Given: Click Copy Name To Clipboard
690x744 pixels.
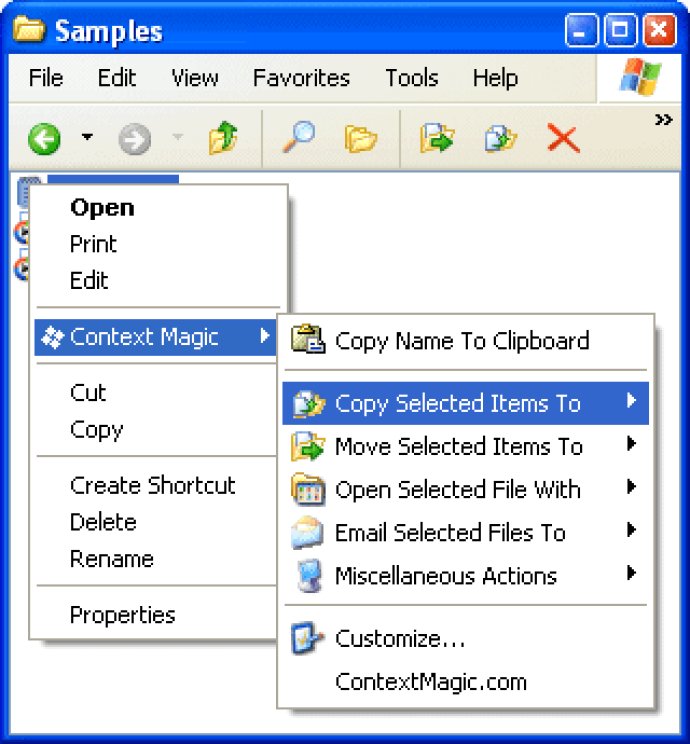Looking at the screenshot, I should click(x=466, y=341).
